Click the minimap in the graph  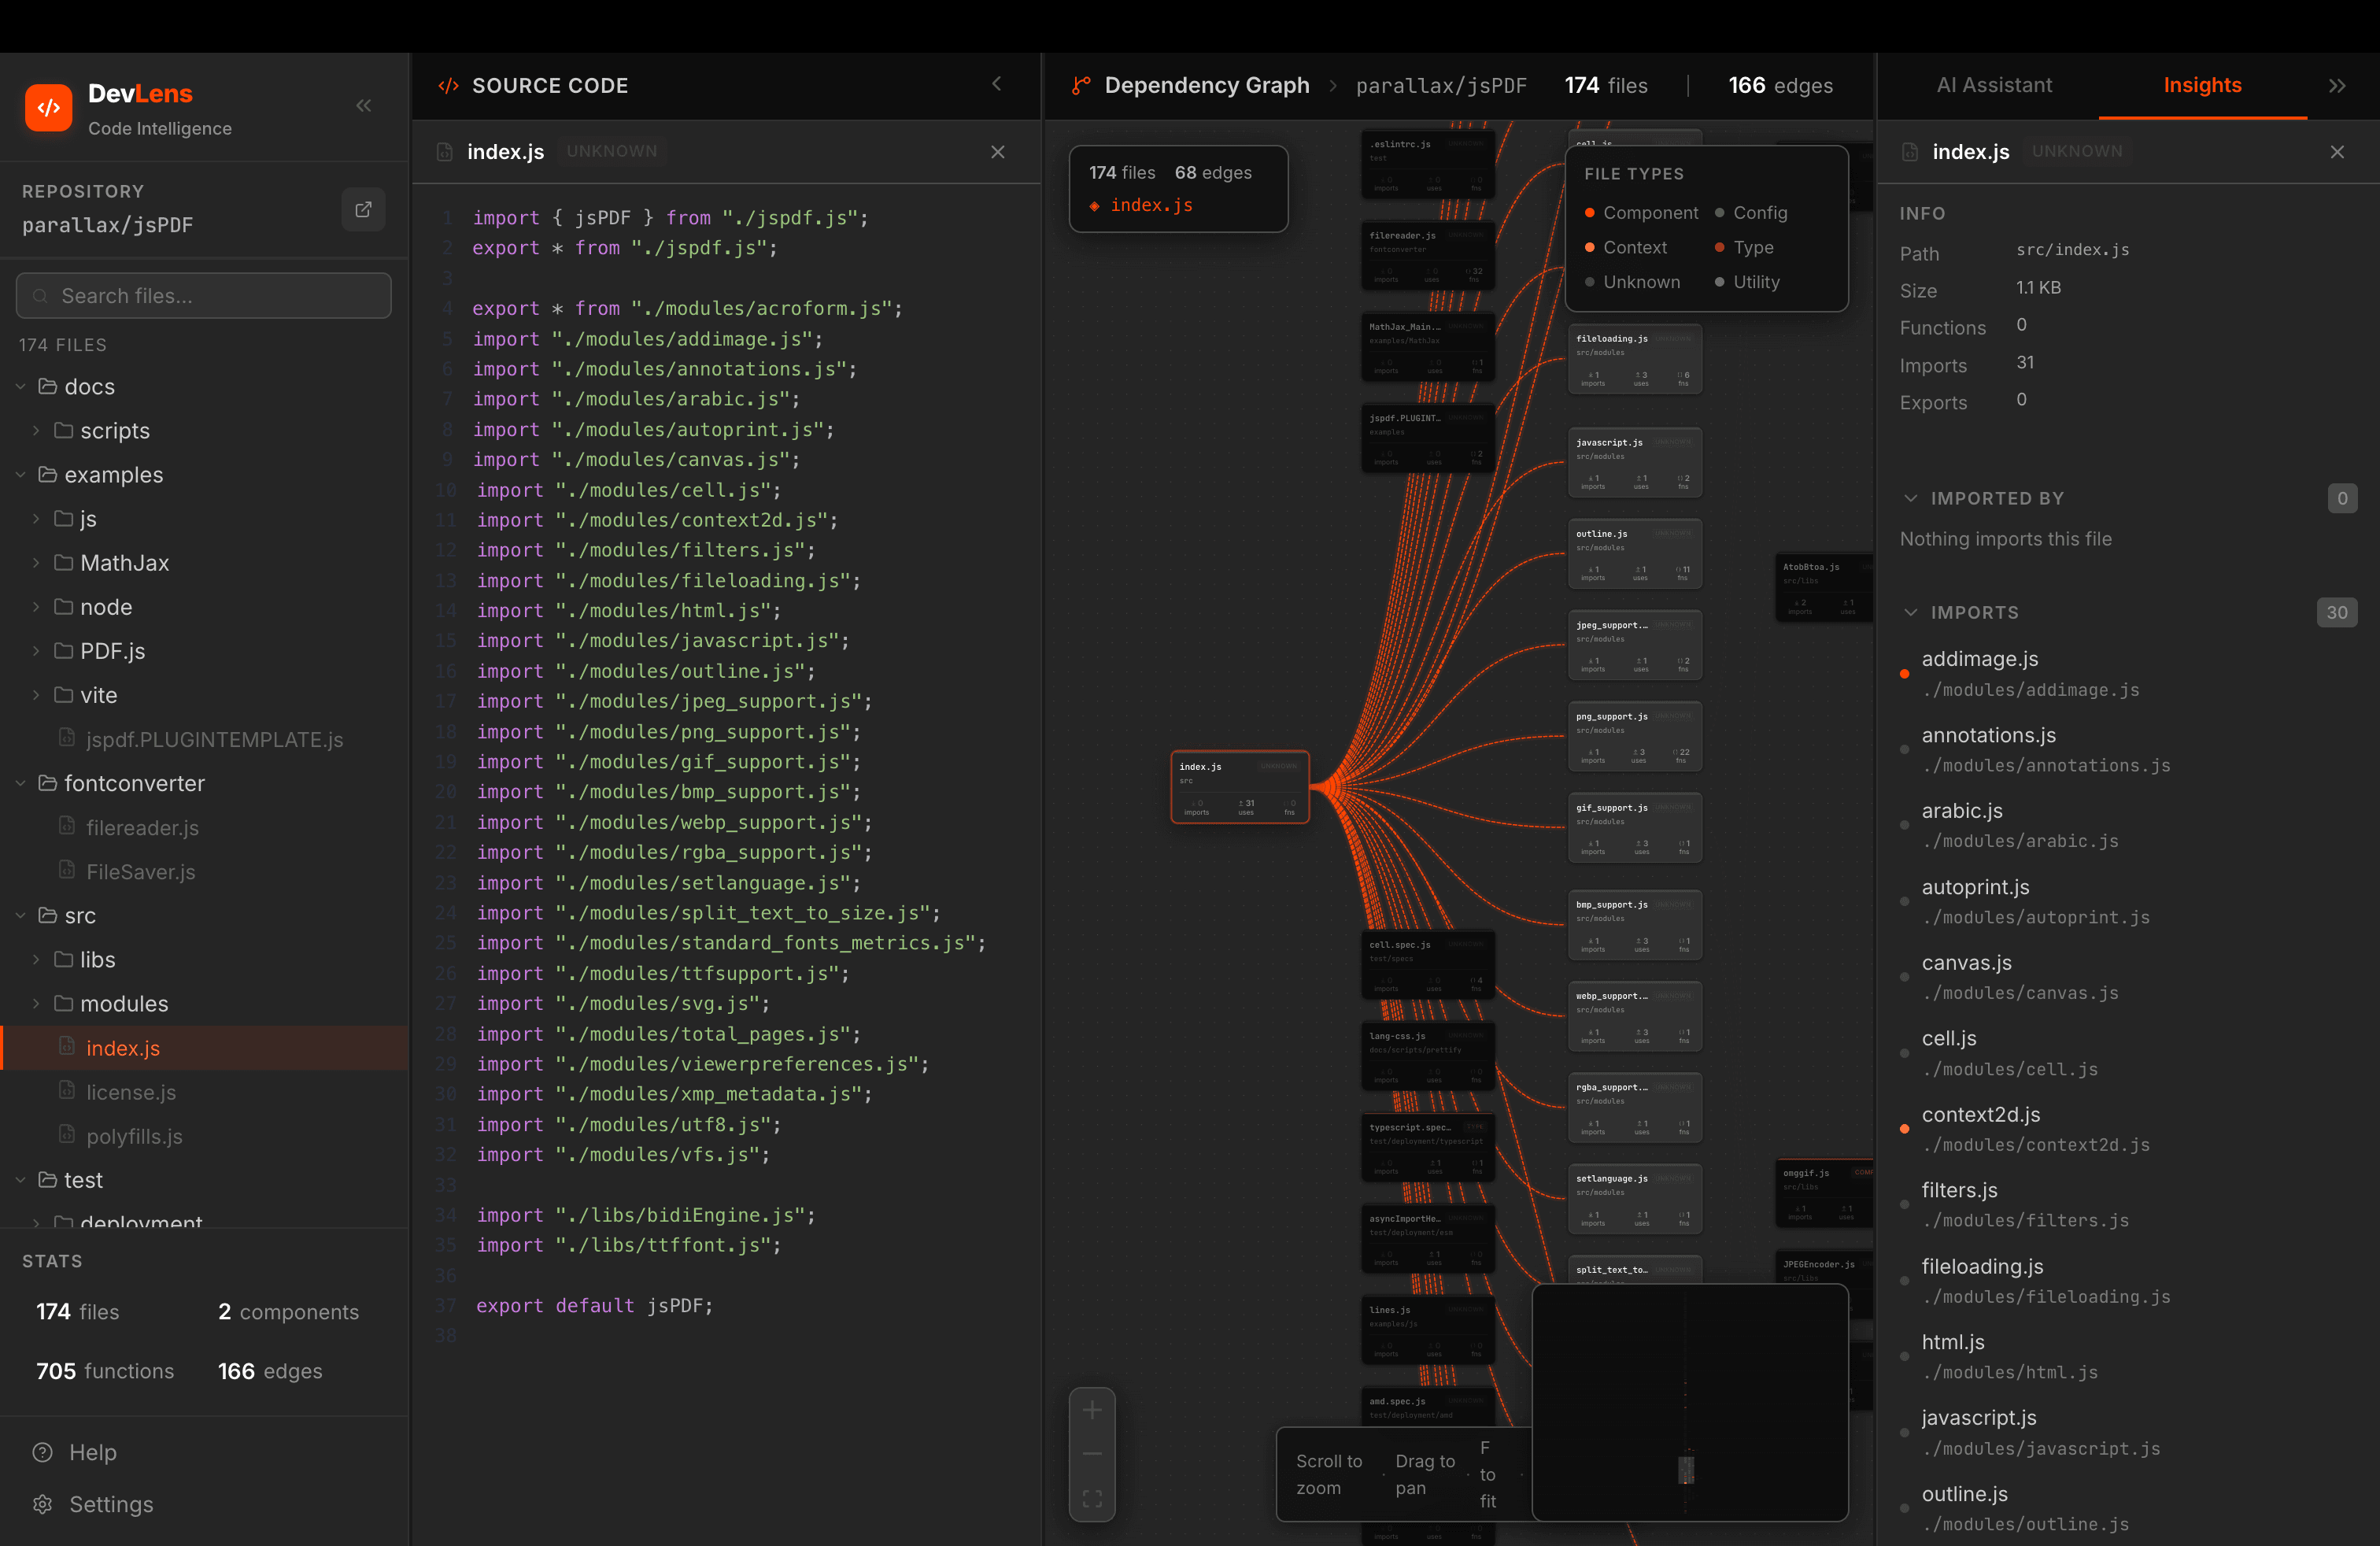click(x=1689, y=1402)
